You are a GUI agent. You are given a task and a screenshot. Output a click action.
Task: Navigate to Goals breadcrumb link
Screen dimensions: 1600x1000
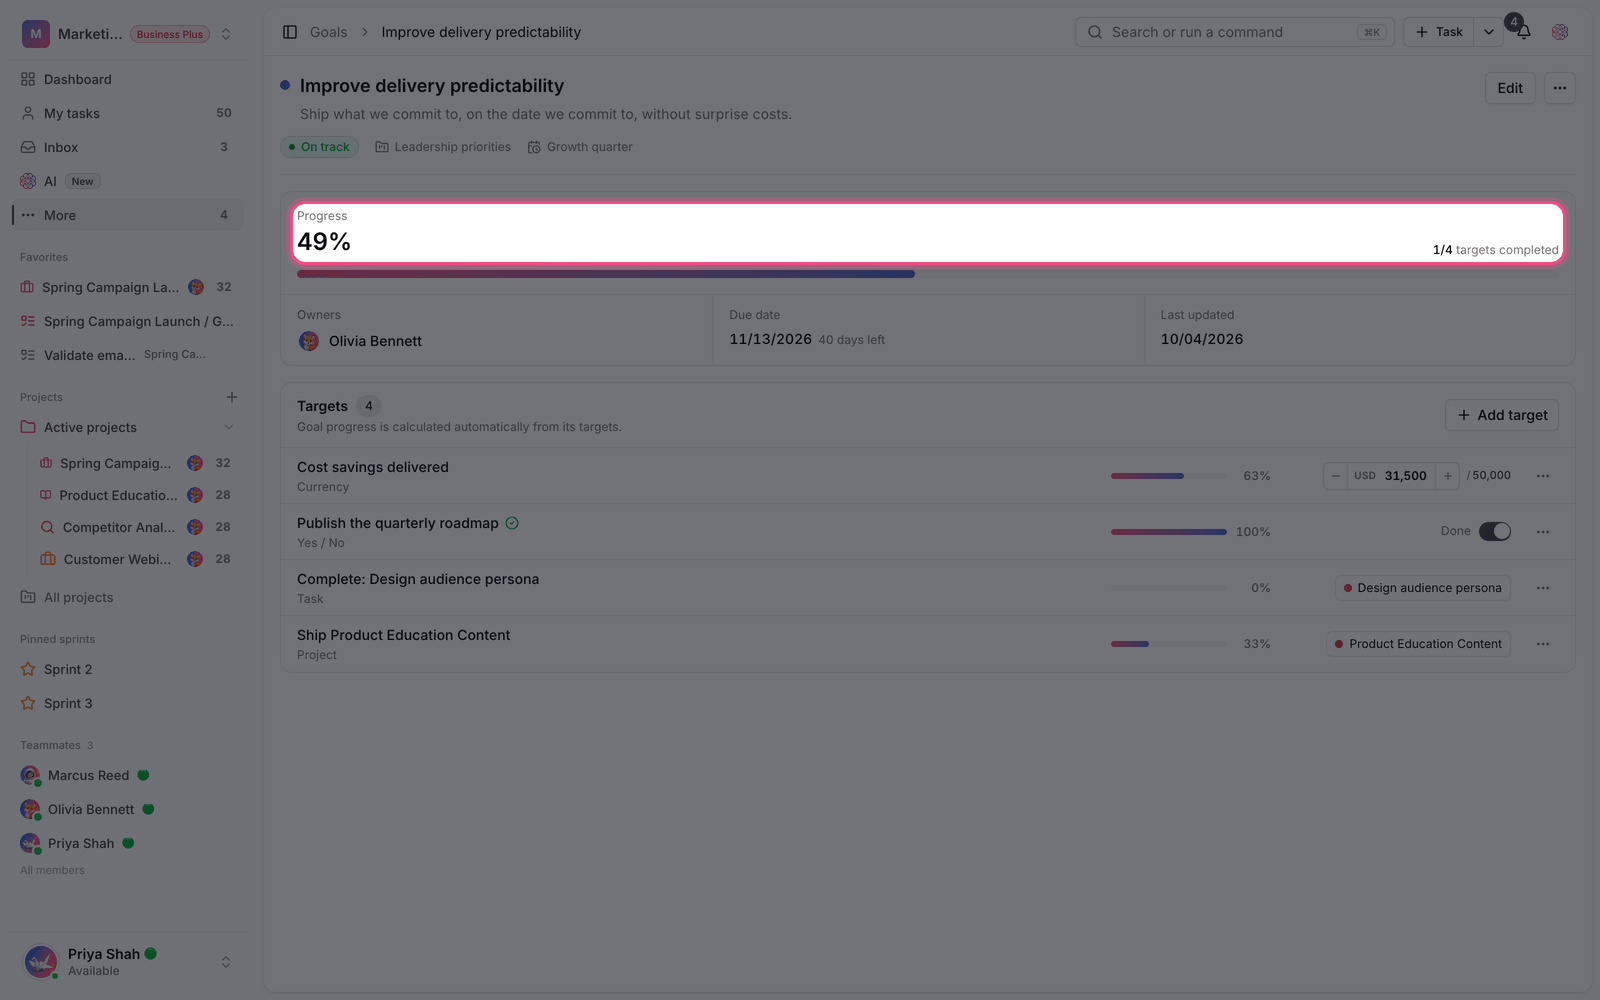click(x=329, y=32)
